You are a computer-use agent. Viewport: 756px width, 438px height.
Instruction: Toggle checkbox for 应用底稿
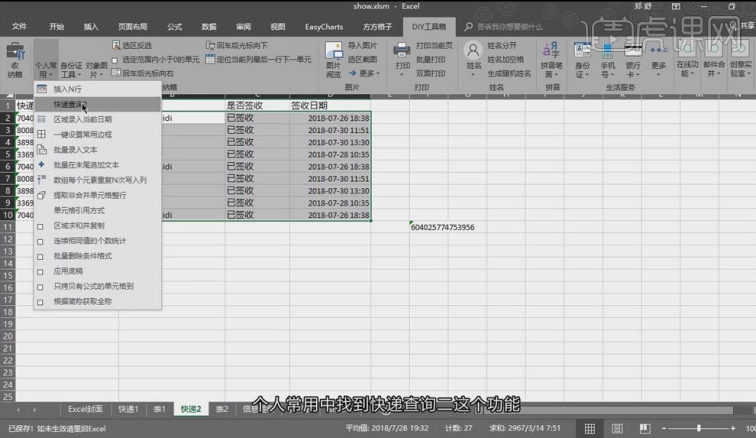click(x=40, y=272)
